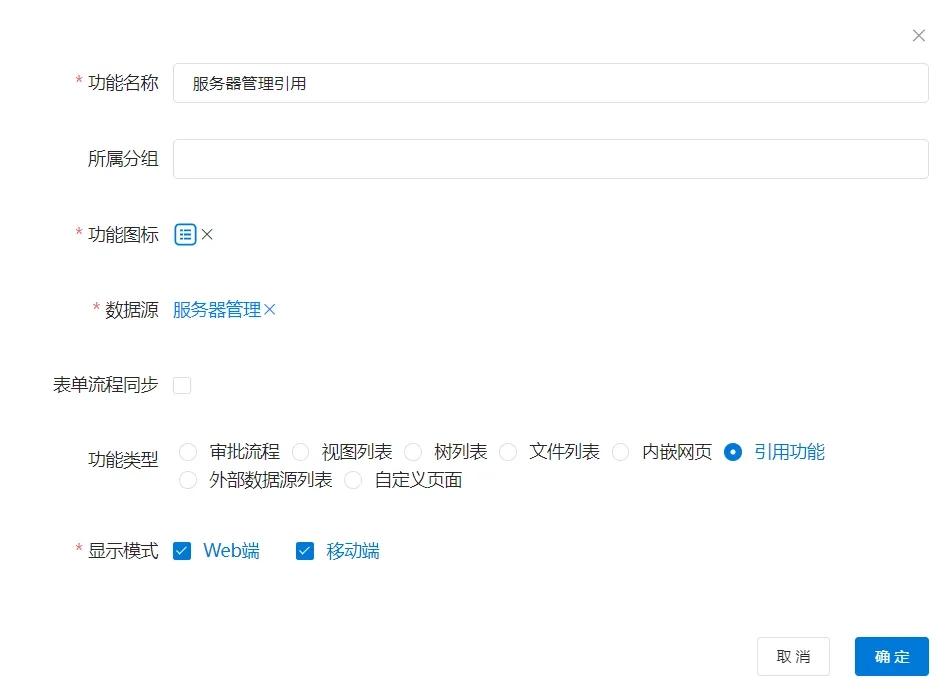The width and height of the screenshot is (947, 697).
Task: Choose the 文件列表 radio option
Action: 508,452
